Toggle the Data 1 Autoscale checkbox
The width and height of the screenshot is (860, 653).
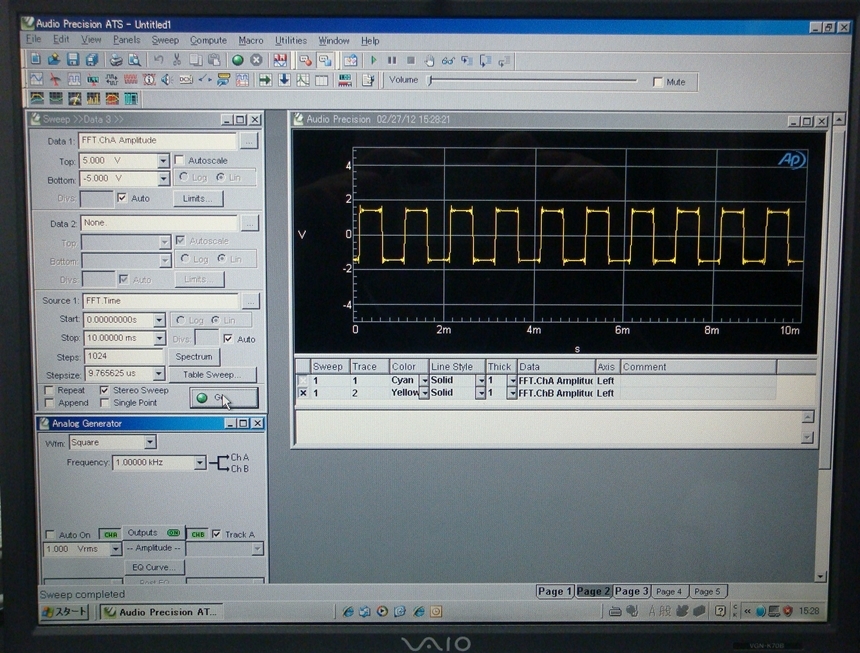pyautogui.click(x=179, y=160)
